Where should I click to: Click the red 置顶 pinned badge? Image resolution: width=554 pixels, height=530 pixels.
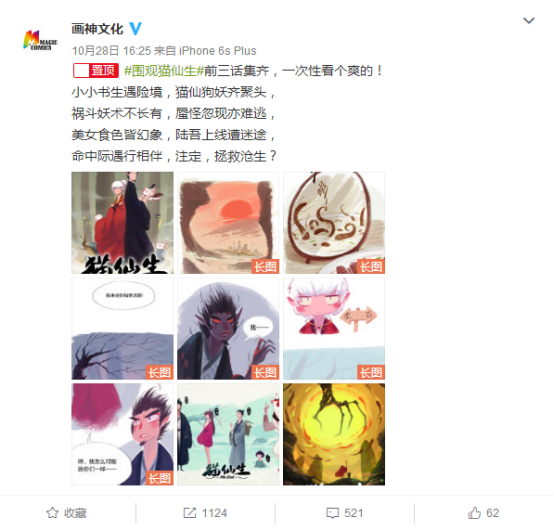[96, 71]
